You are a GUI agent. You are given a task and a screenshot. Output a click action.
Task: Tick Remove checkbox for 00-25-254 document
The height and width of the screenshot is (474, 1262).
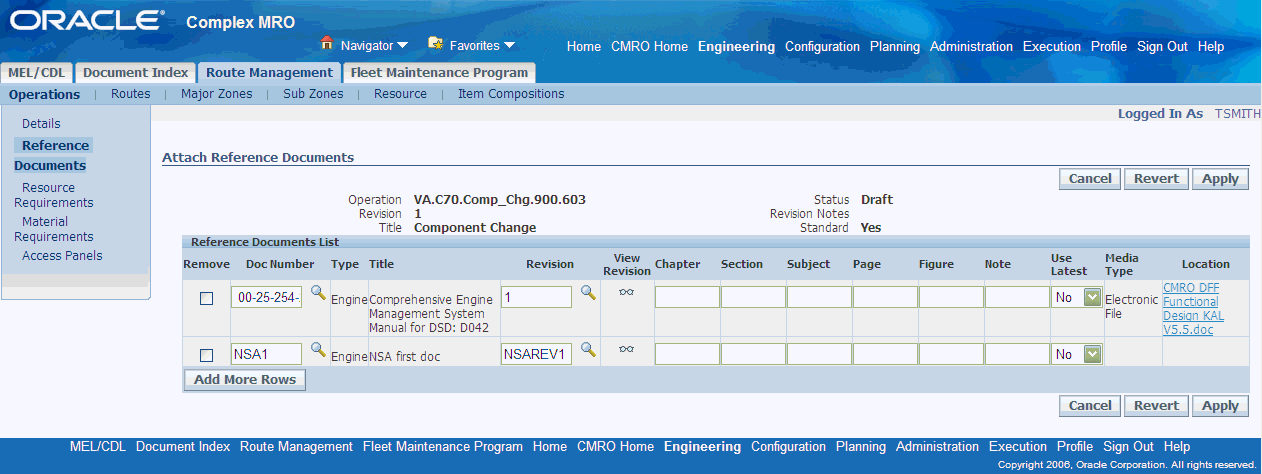[x=206, y=298]
